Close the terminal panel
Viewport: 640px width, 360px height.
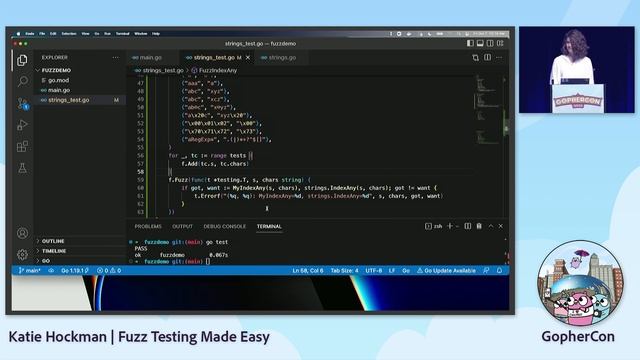[x=501, y=226]
